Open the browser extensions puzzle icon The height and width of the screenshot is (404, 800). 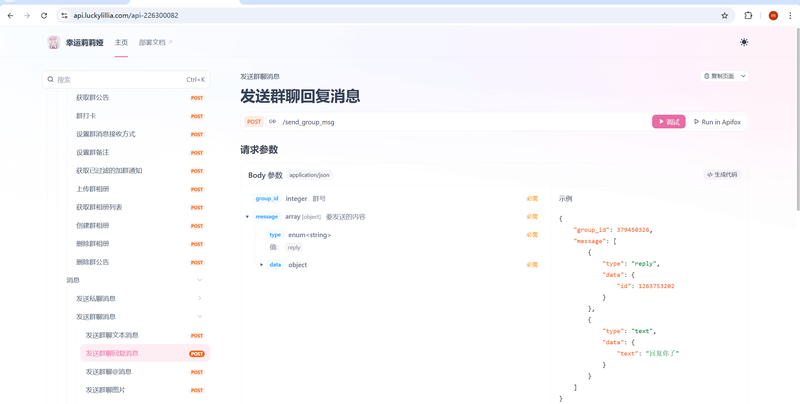748,16
